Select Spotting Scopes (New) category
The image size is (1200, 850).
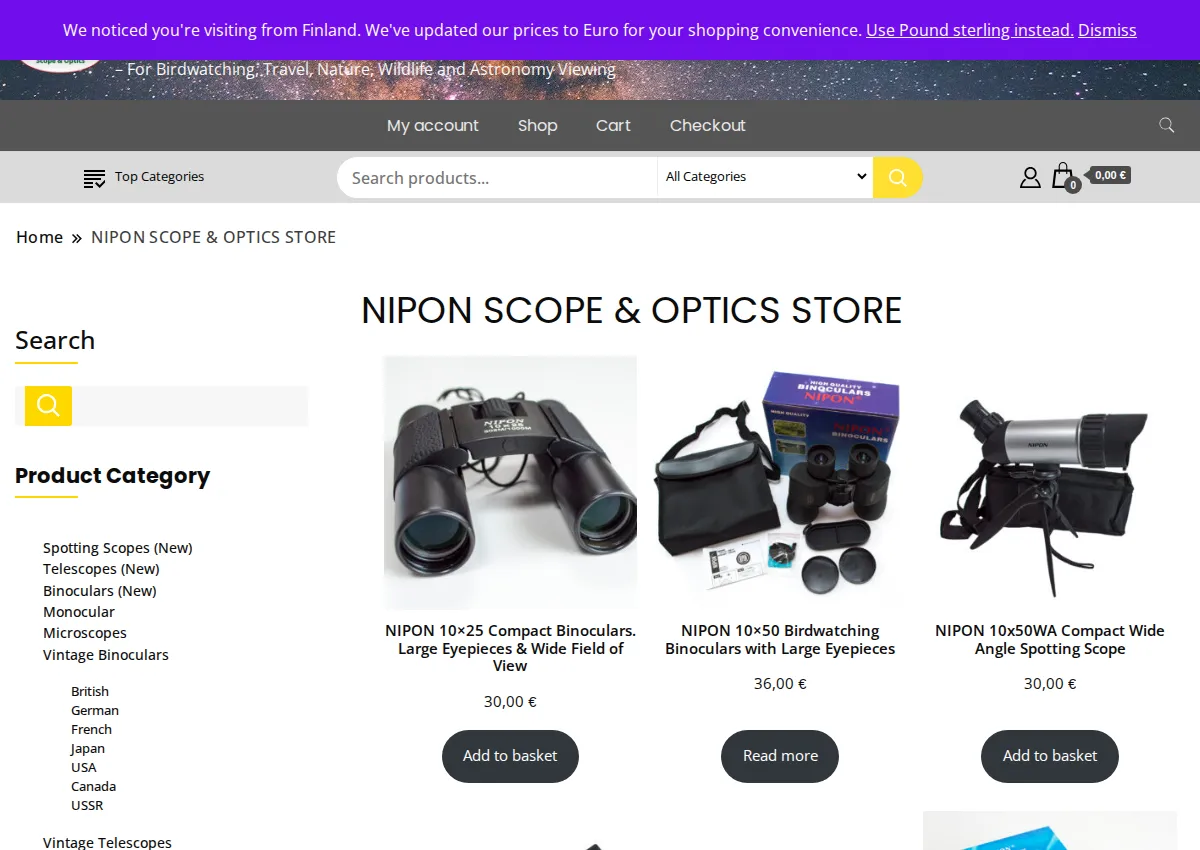coord(118,548)
